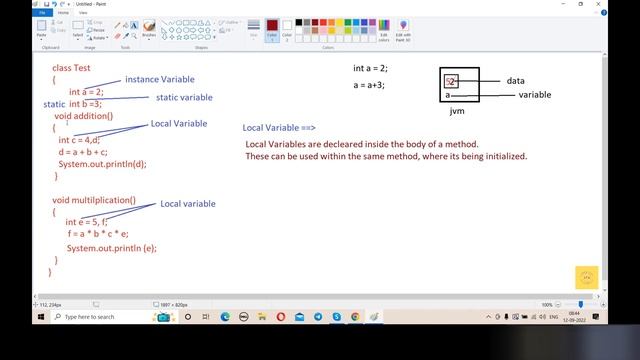This screenshot has width=640, height=360.
Task: Open the File menu
Action: pos(42,13)
